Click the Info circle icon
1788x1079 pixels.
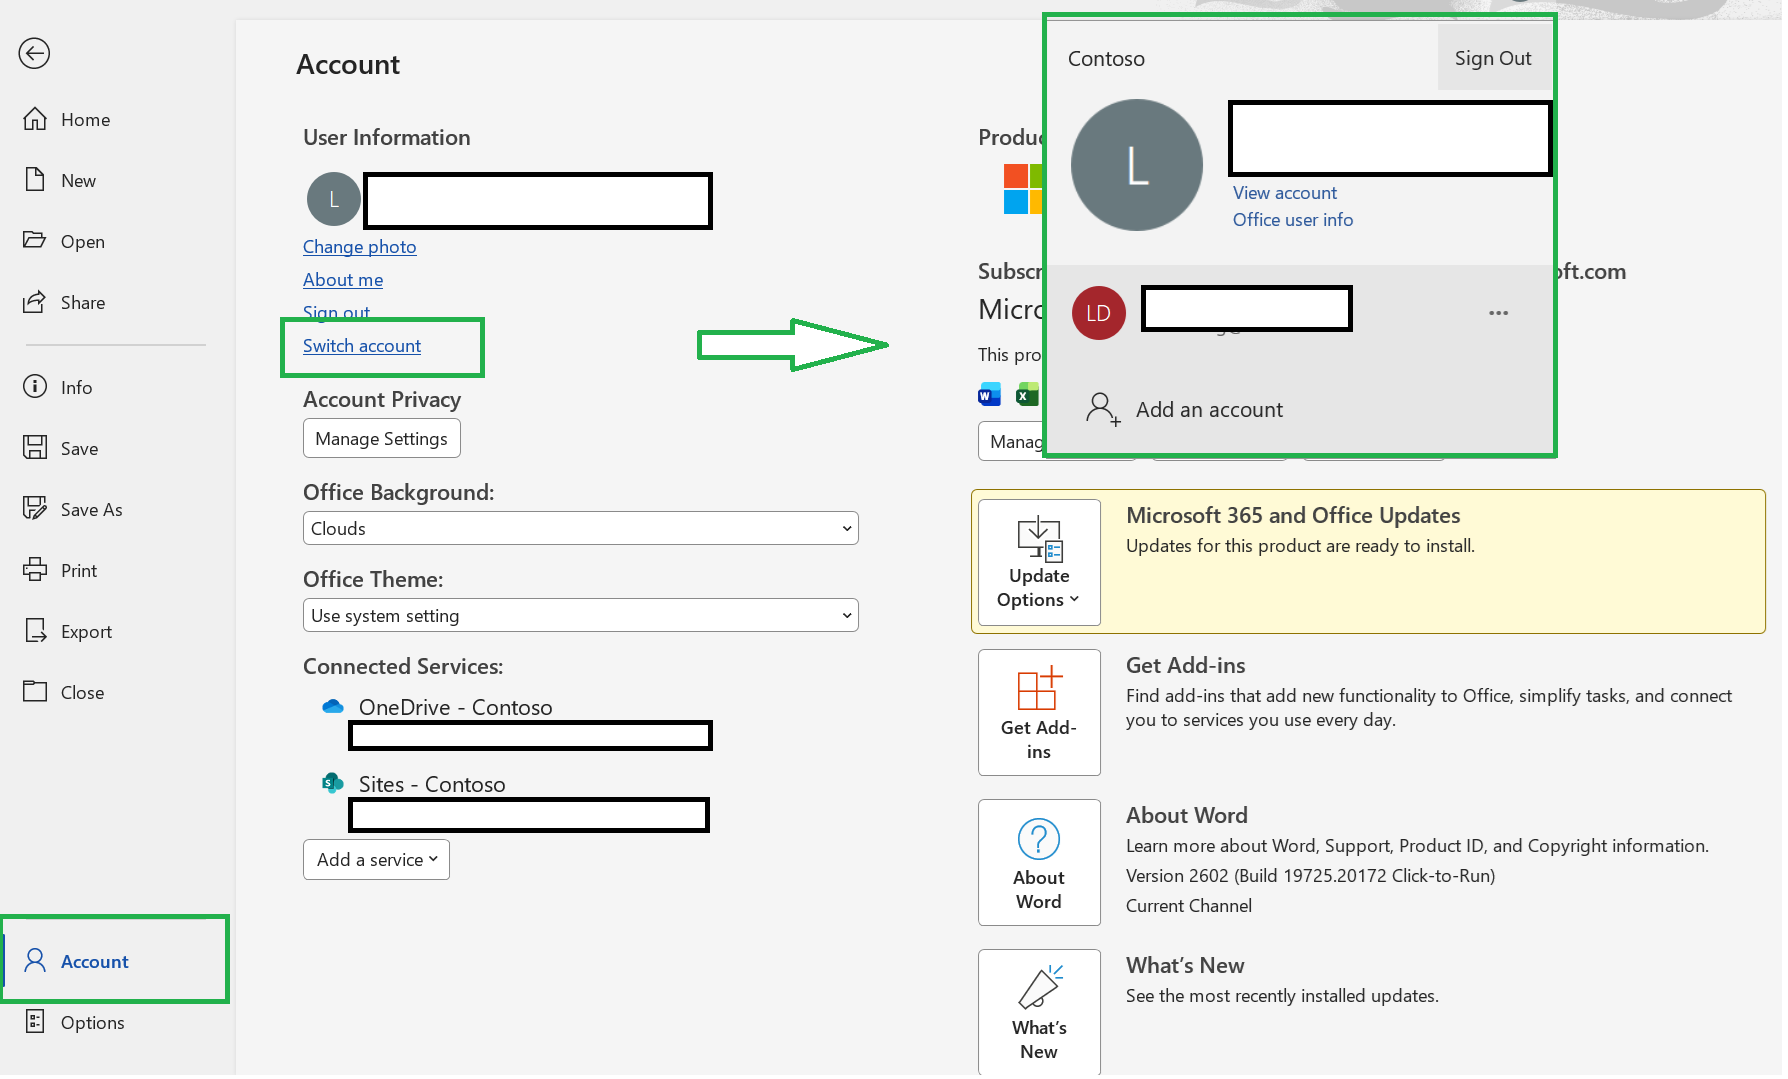click(x=35, y=386)
